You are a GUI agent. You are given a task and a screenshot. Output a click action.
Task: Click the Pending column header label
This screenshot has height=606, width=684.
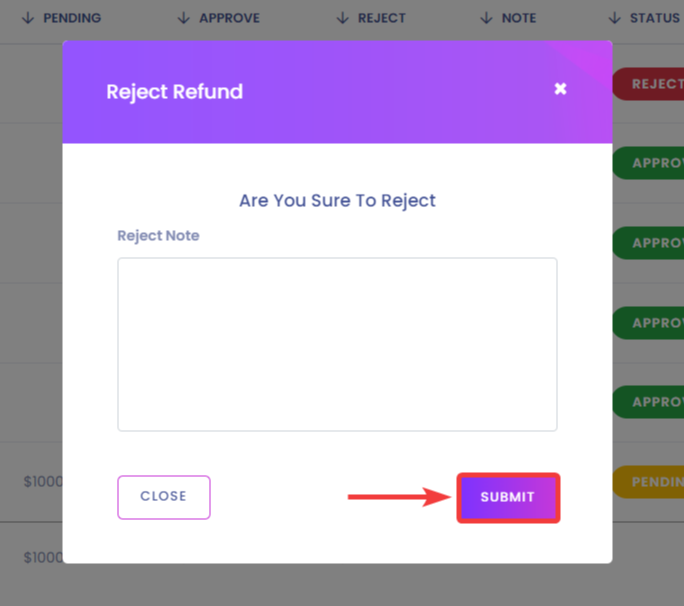[72, 18]
